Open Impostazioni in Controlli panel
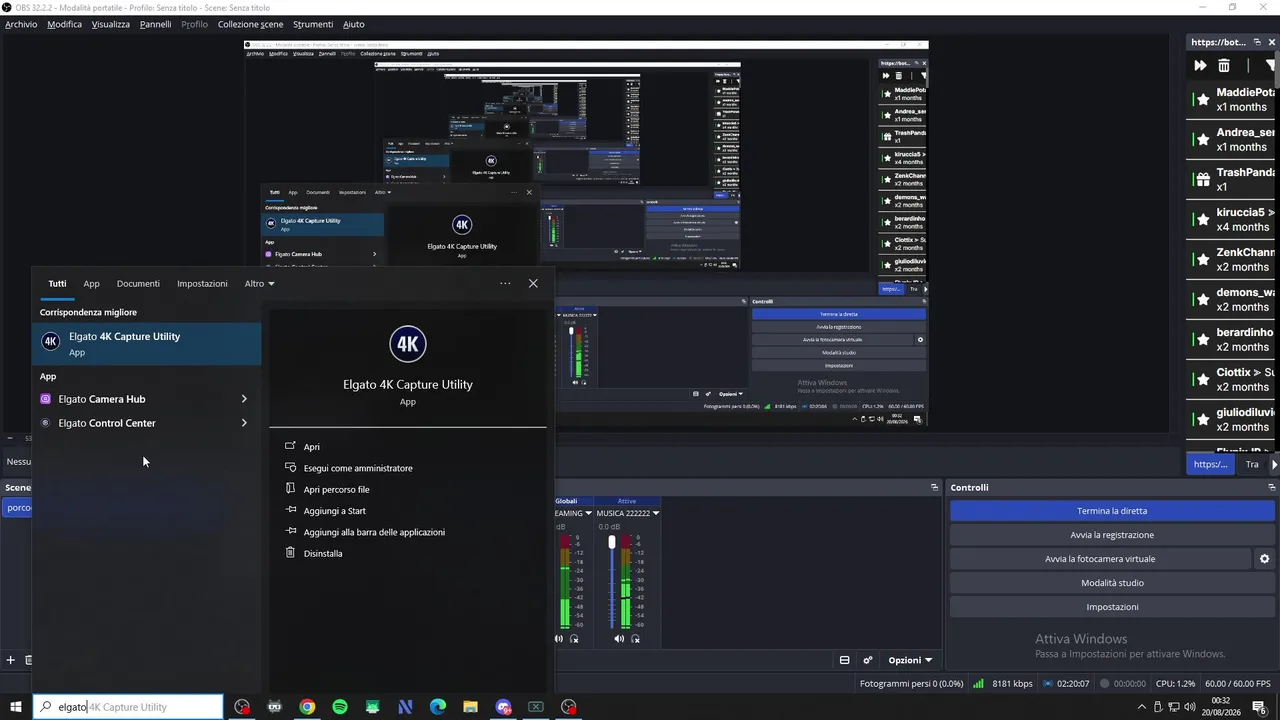This screenshot has height=720, width=1280. point(1112,607)
